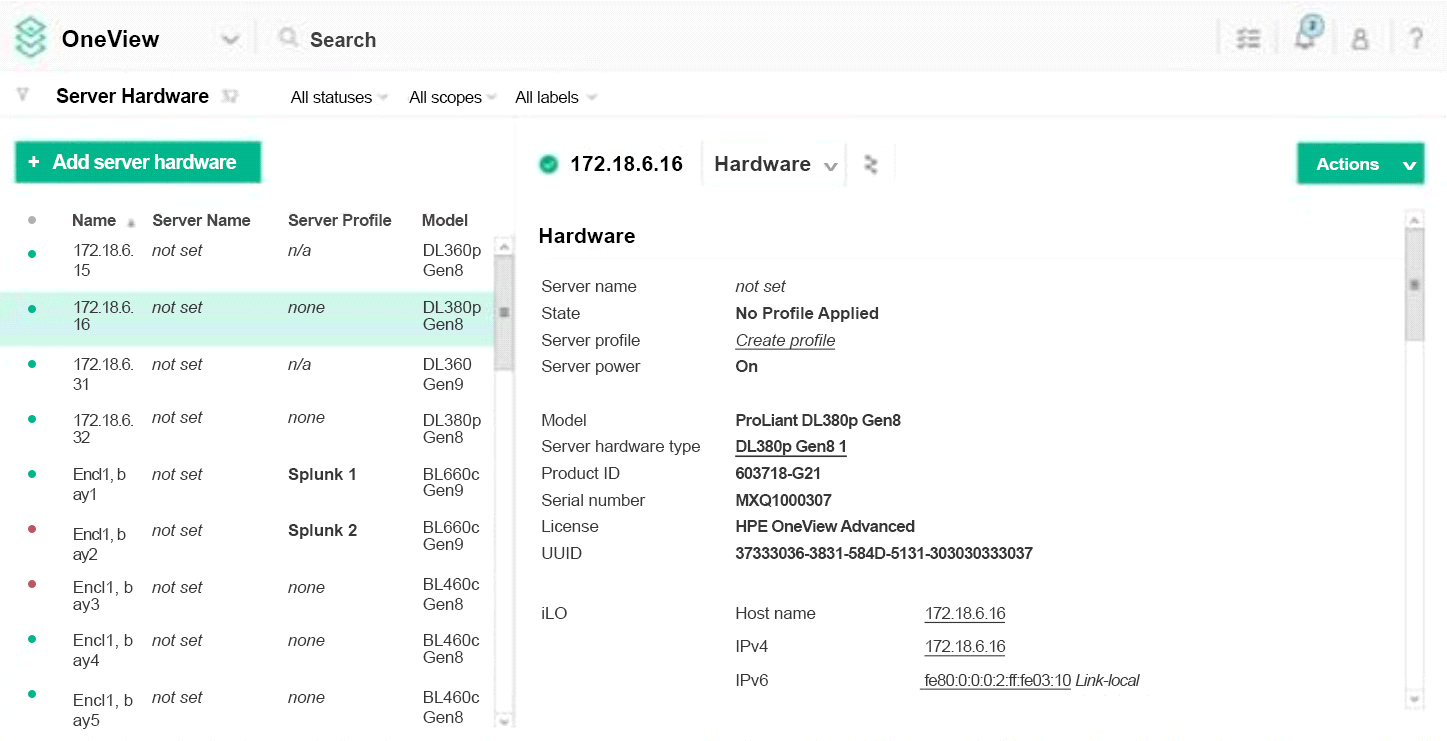The height and width of the screenshot is (741, 1447).
Task: Open the All labels filter dropdown
Action: (555, 98)
